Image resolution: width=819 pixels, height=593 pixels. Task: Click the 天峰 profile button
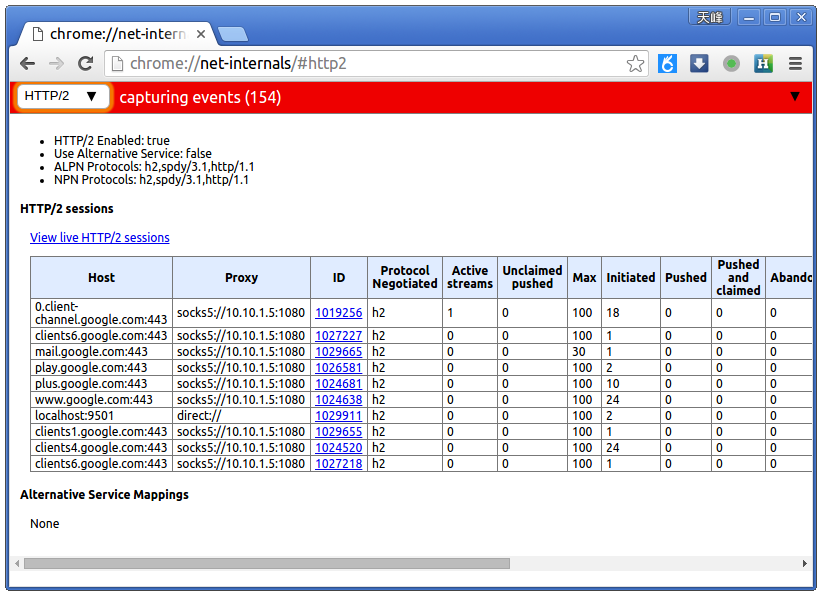(x=709, y=17)
